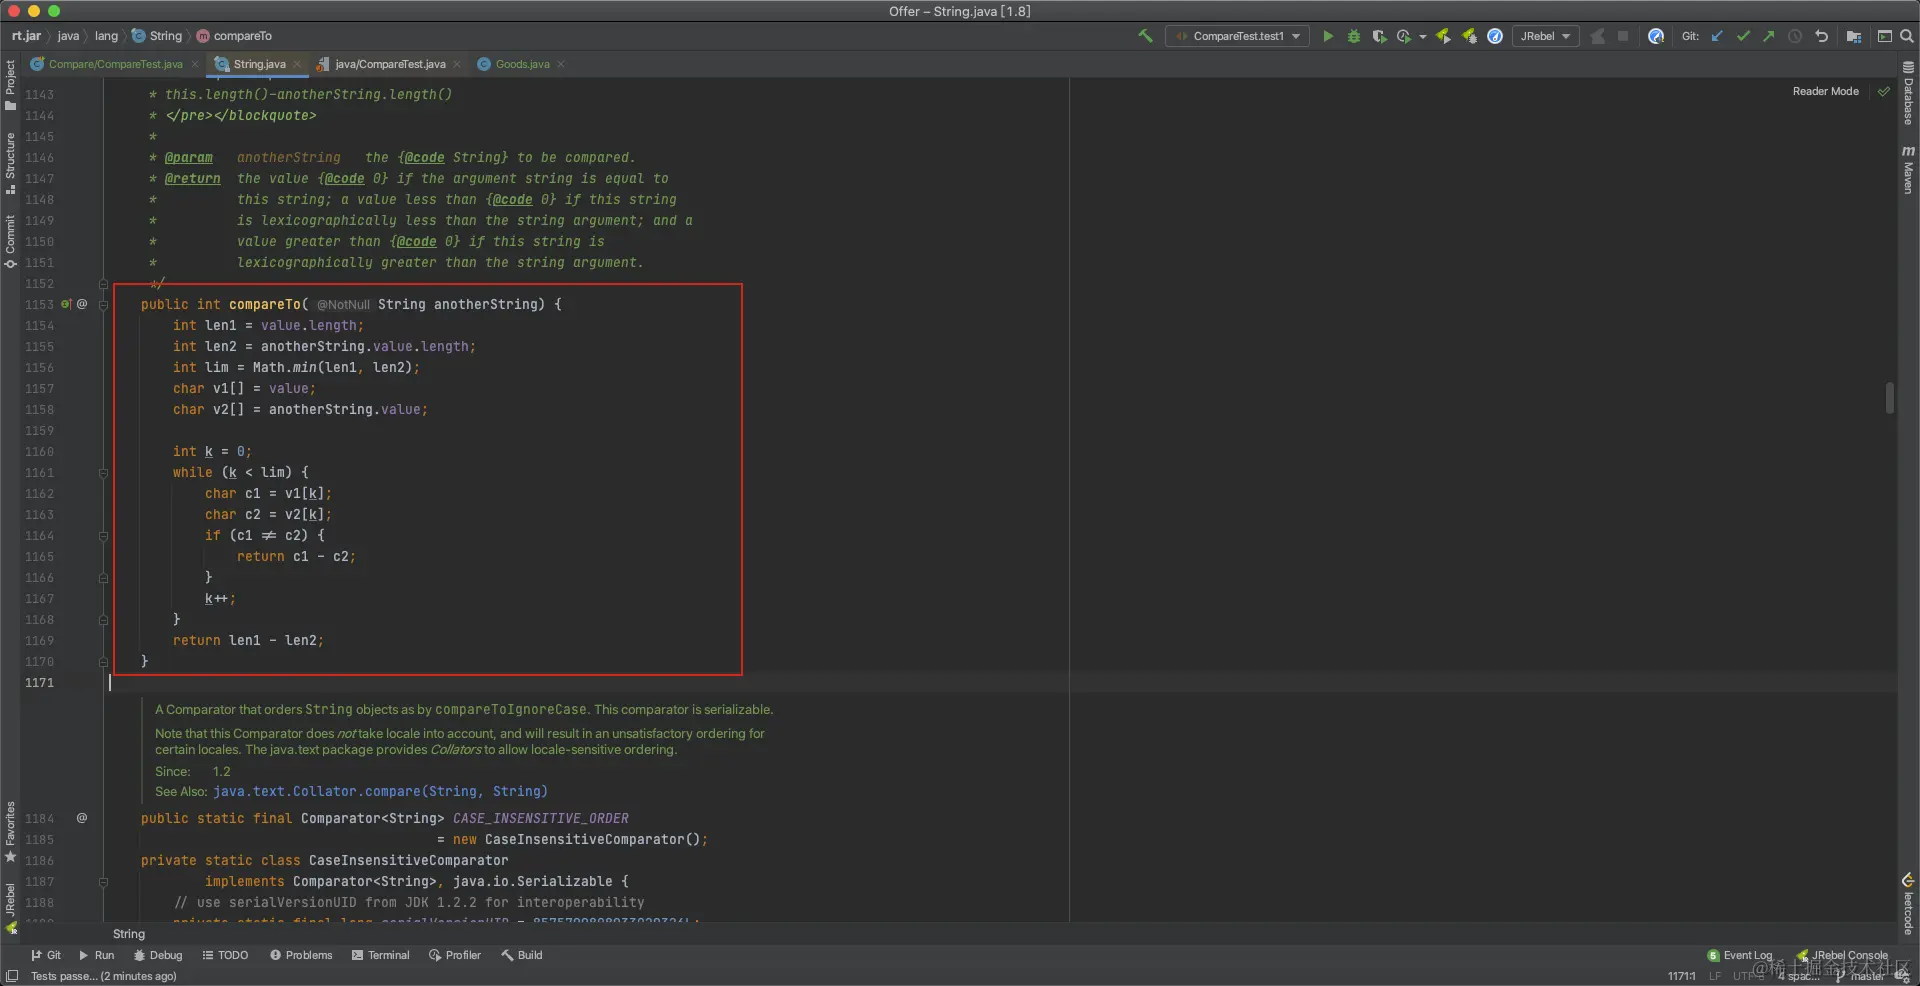Open the TODO tool window button
Screen dimensions: 1920x986
click(x=225, y=955)
